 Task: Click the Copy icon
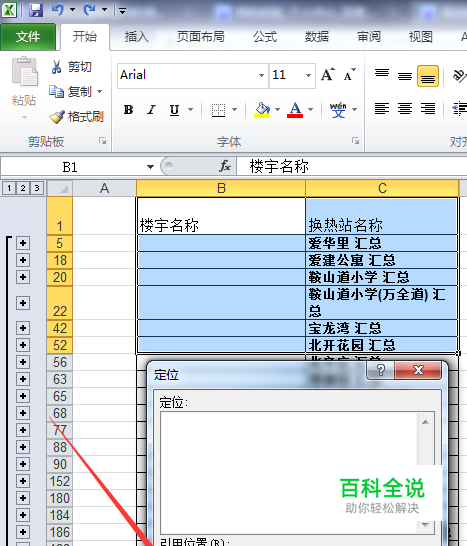click(x=56, y=91)
